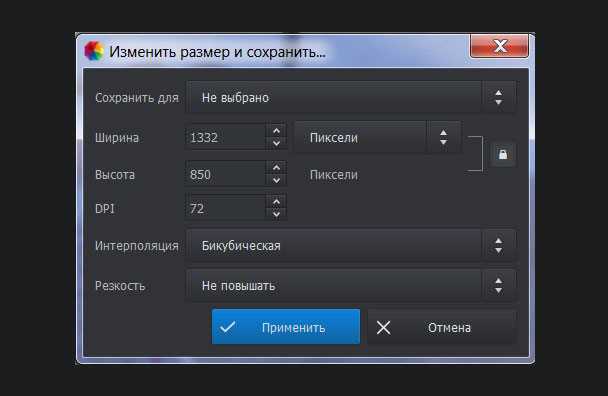Viewport: 608px width, 396px height.
Task: Click the "DPI" label
Action: [x=105, y=209]
